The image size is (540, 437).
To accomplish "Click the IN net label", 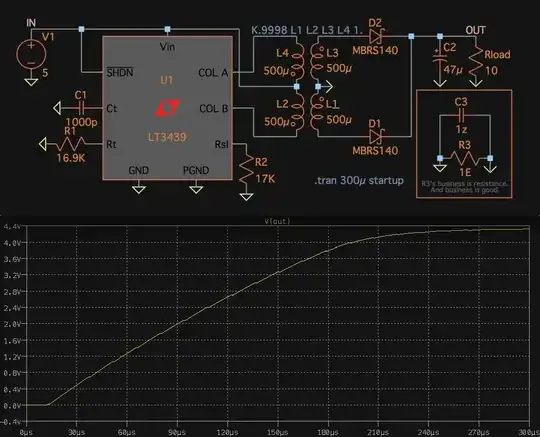I will click(31, 23).
